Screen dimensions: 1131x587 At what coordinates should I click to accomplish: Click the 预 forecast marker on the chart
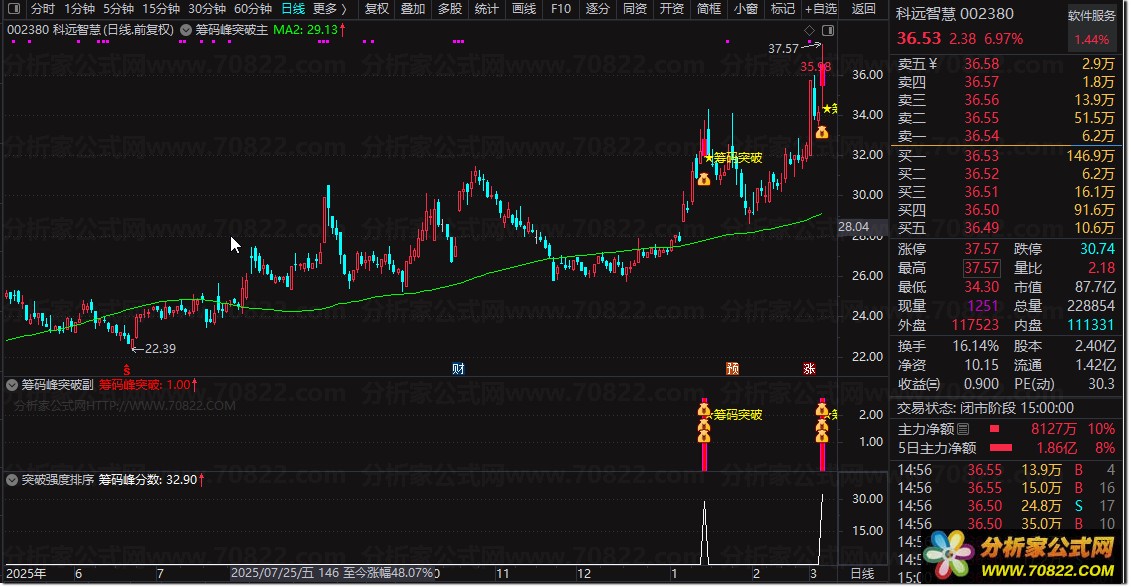[733, 368]
